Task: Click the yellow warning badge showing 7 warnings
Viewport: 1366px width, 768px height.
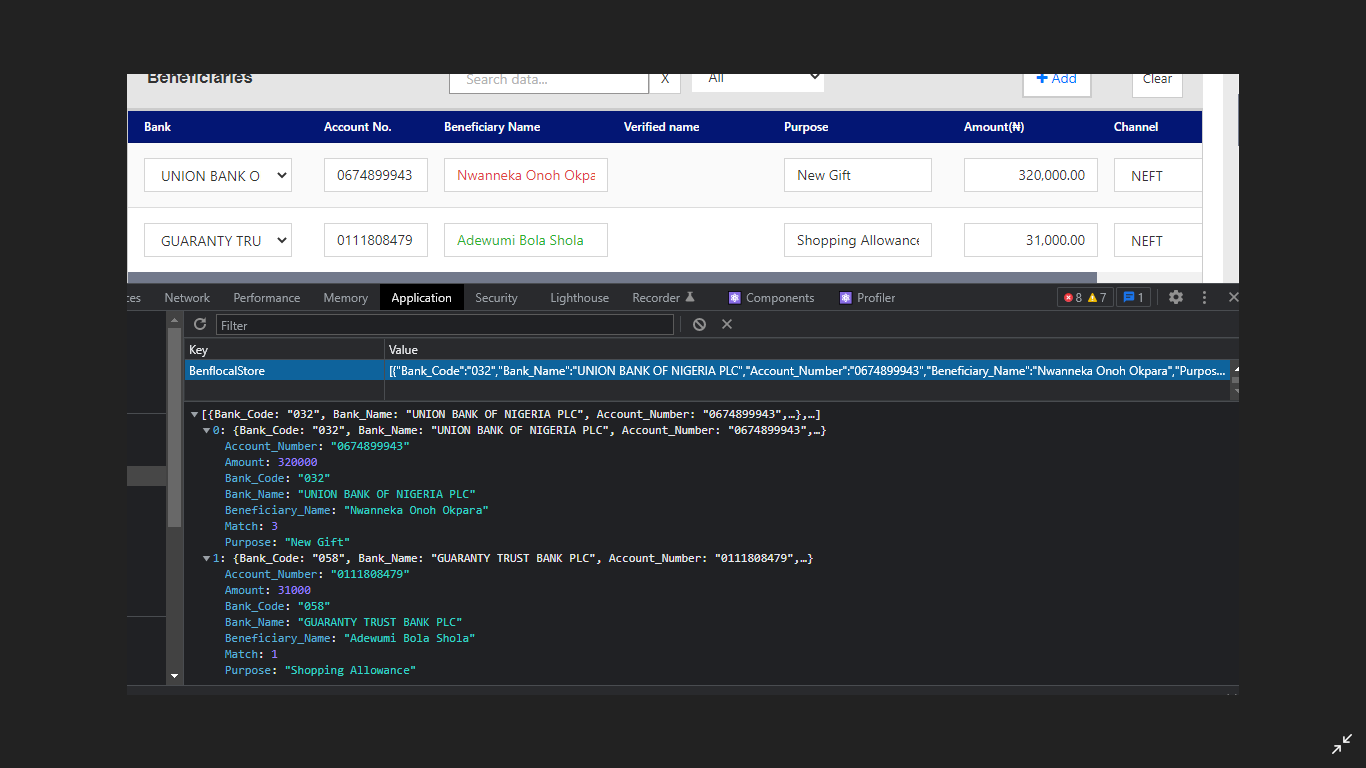Action: [1092, 297]
